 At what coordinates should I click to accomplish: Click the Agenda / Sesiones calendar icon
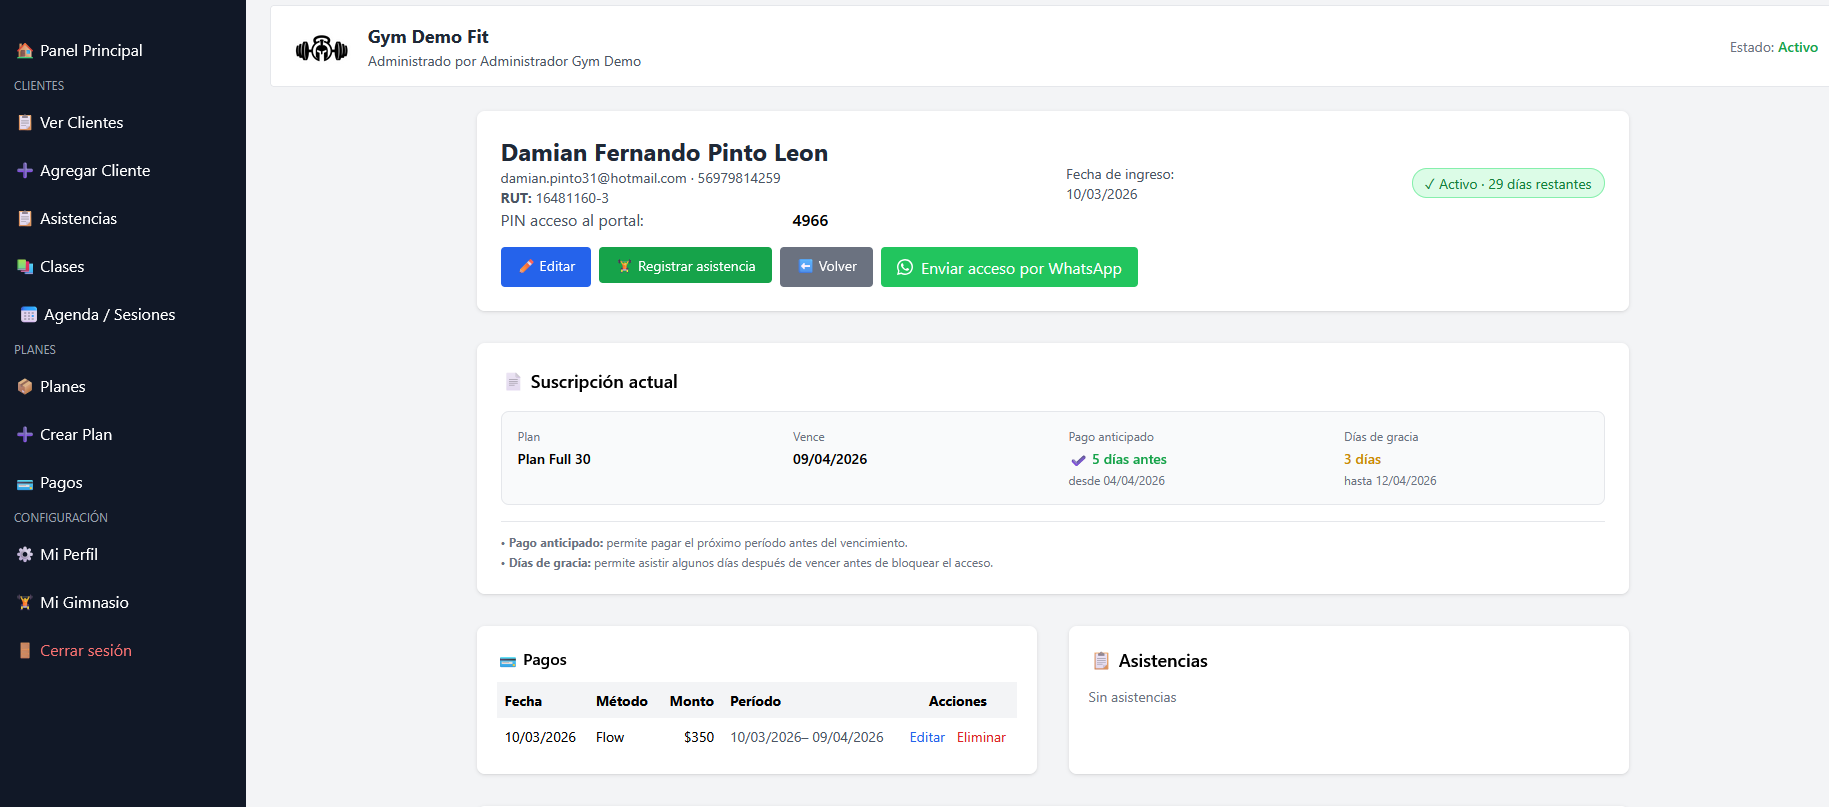(29, 315)
